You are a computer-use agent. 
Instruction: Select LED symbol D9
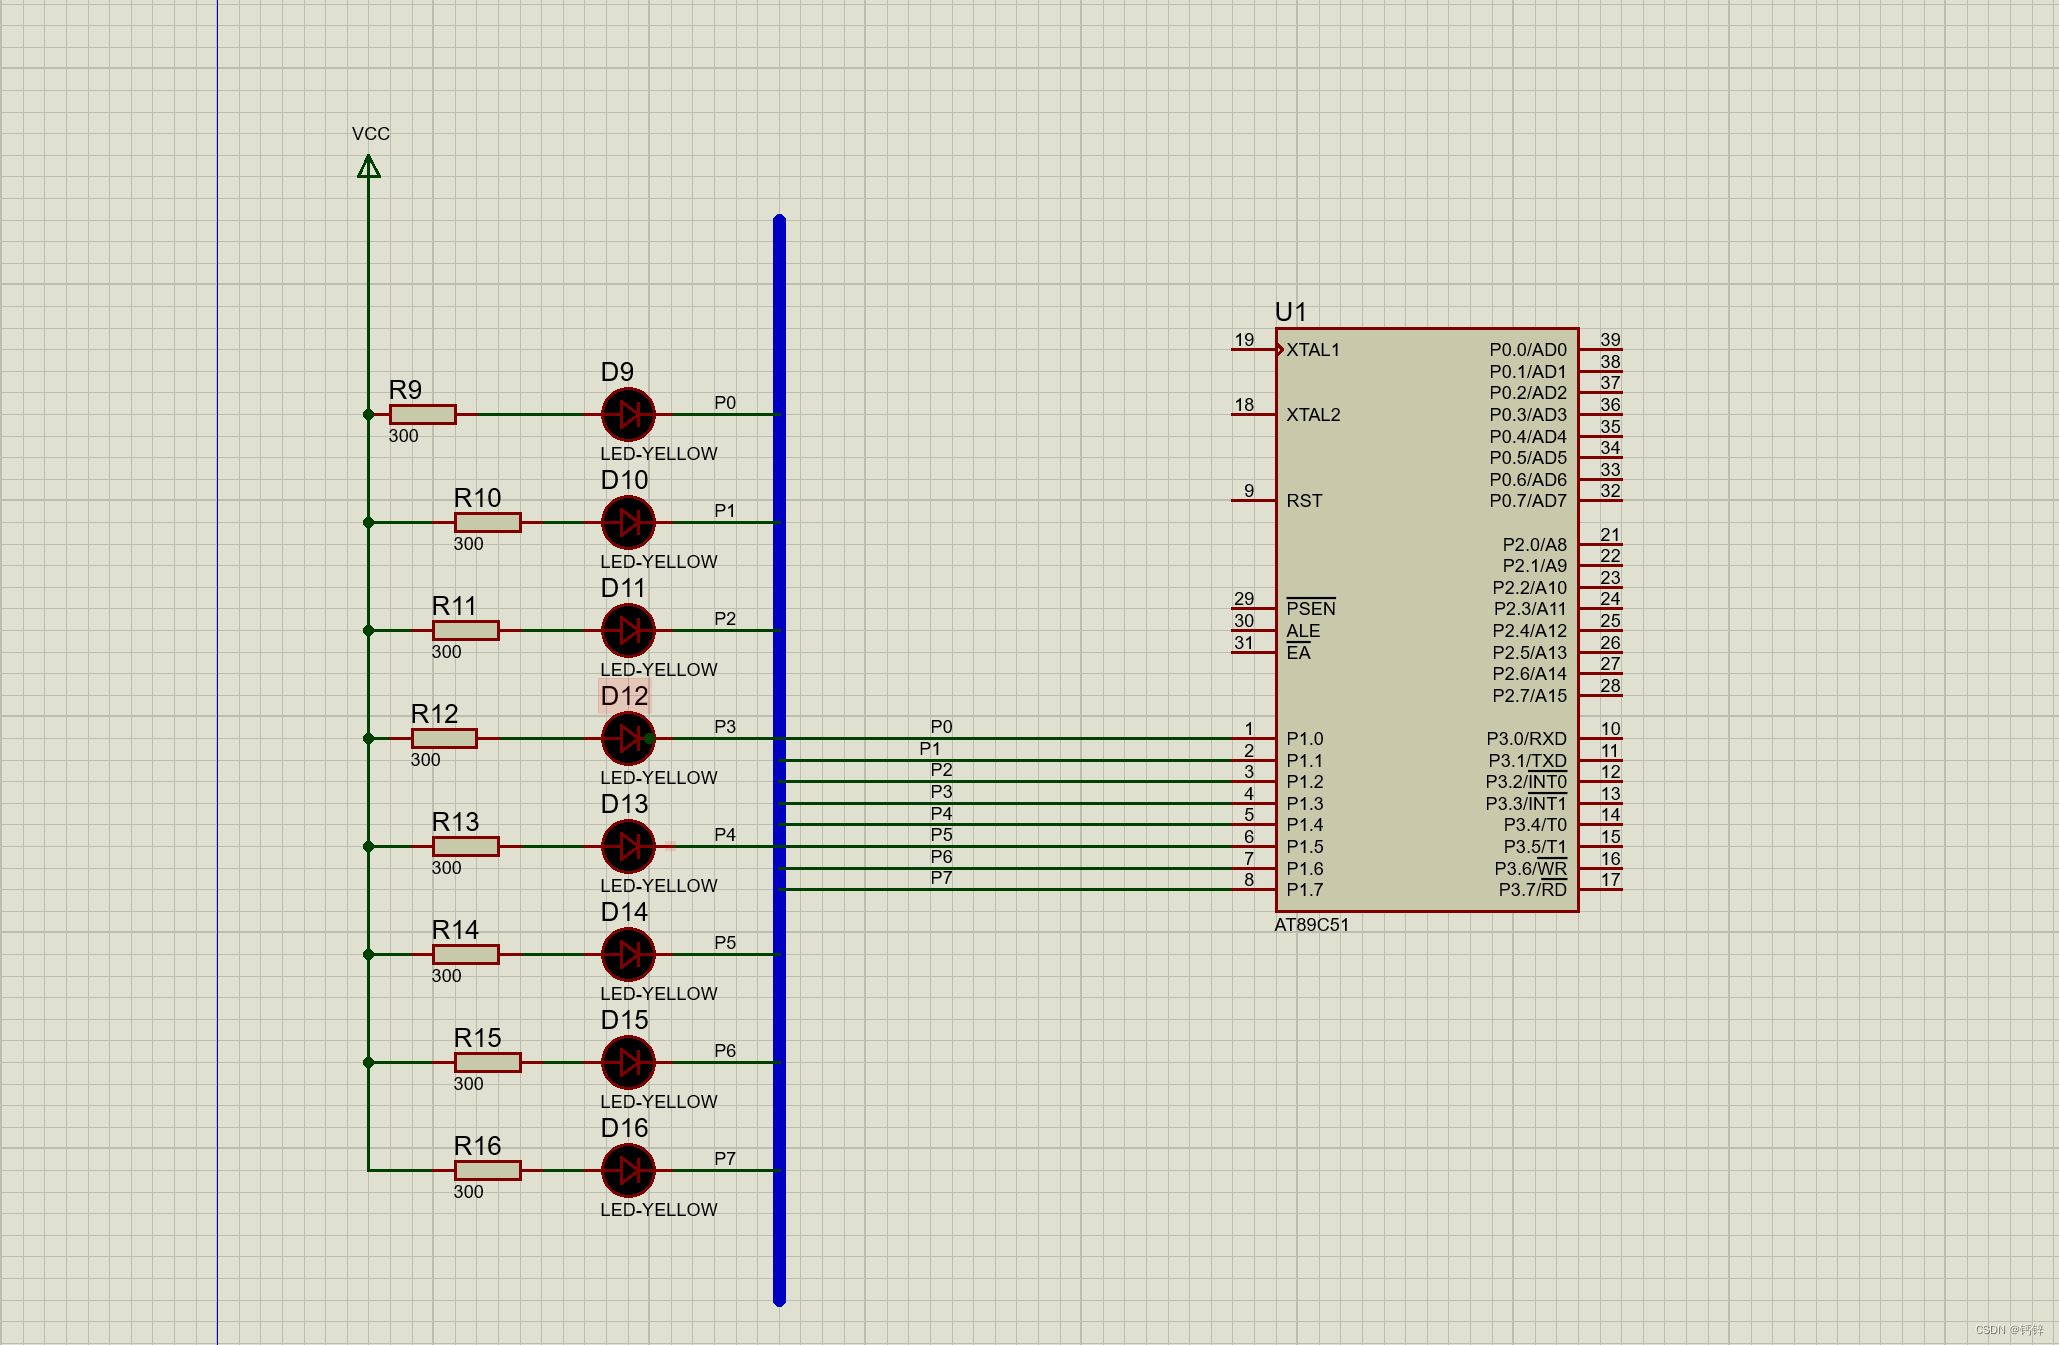(628, 414)
